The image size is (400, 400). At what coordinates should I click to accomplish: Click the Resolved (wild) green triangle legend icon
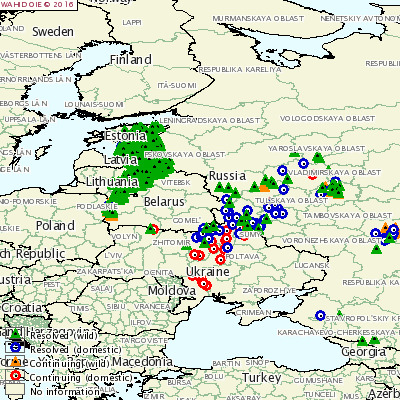tap(15, 333)
